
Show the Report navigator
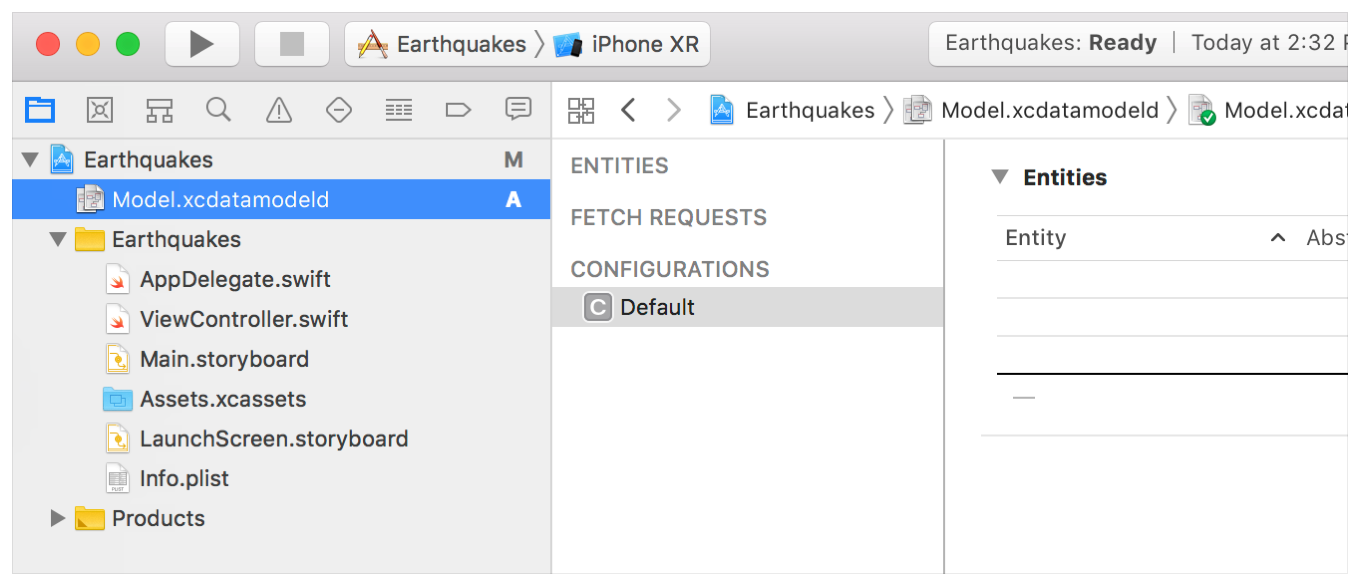tap(518, 110)
